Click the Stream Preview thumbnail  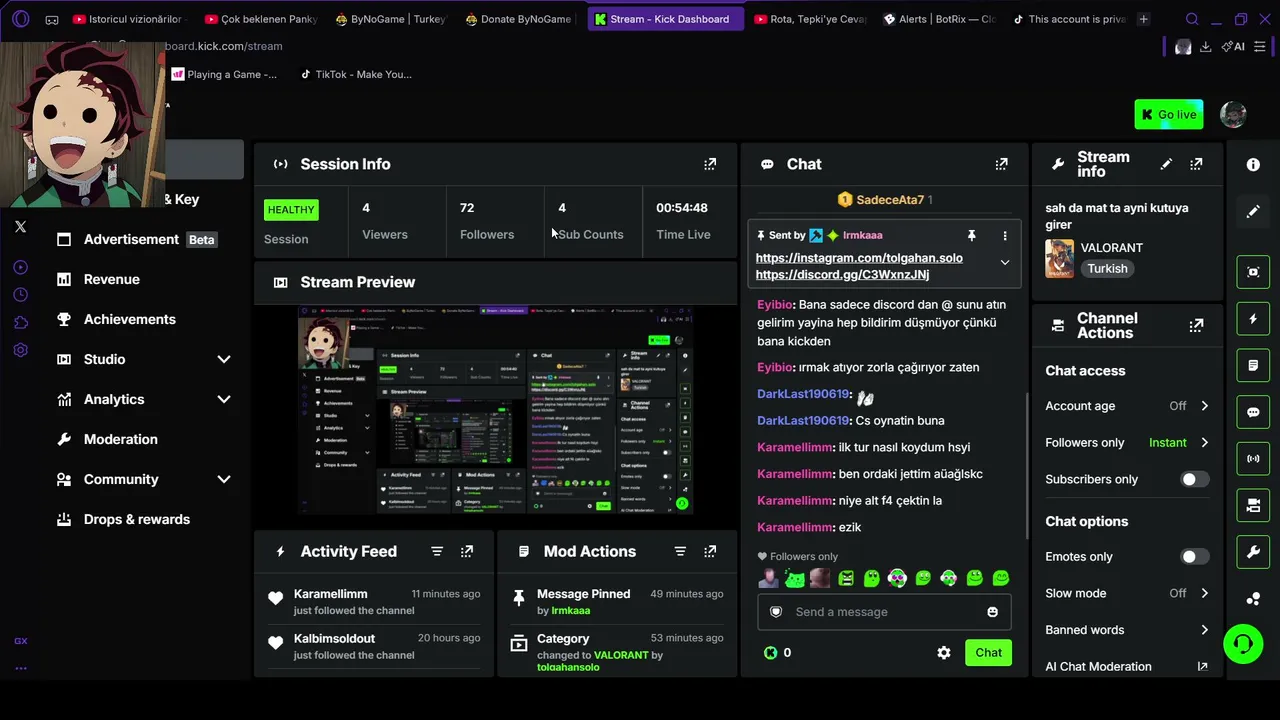pos(495,410)
